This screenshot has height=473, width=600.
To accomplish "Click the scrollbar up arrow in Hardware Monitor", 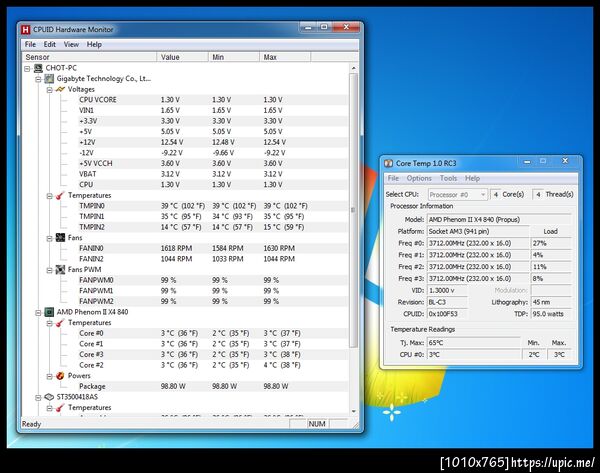I will (x=354, y=68).
